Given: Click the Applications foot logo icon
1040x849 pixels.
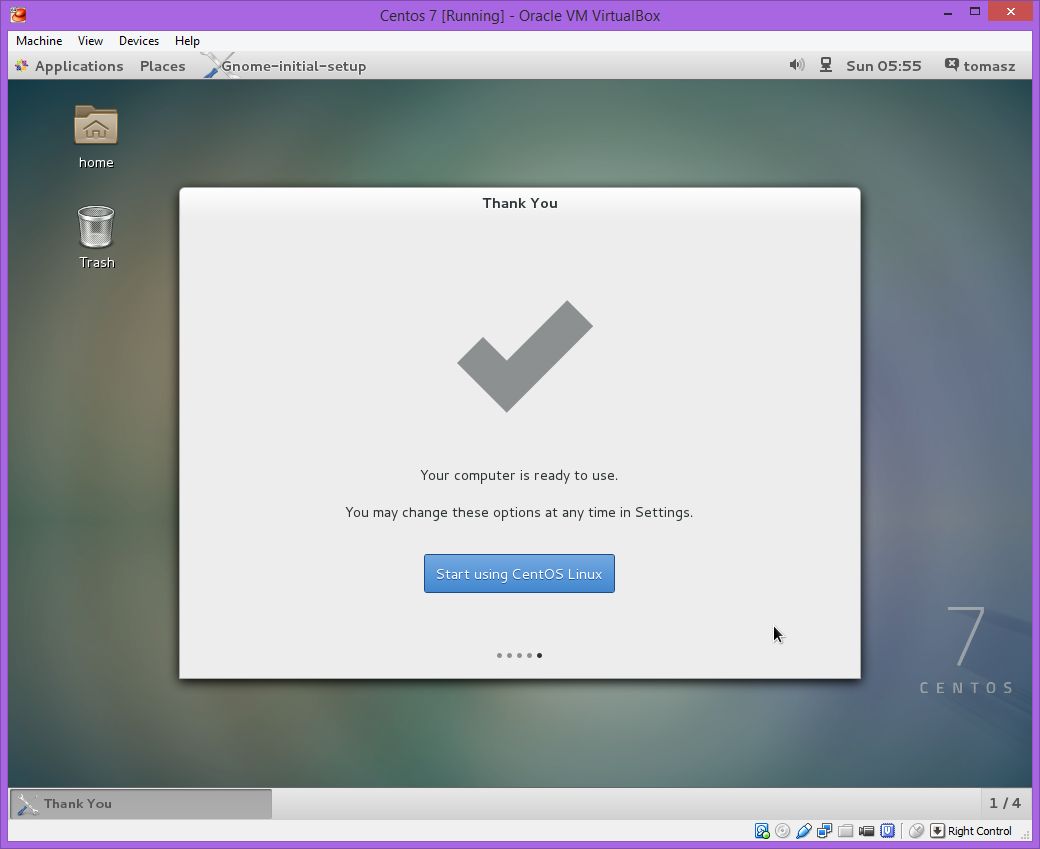Looking at the screenshot, I should 22,66.
